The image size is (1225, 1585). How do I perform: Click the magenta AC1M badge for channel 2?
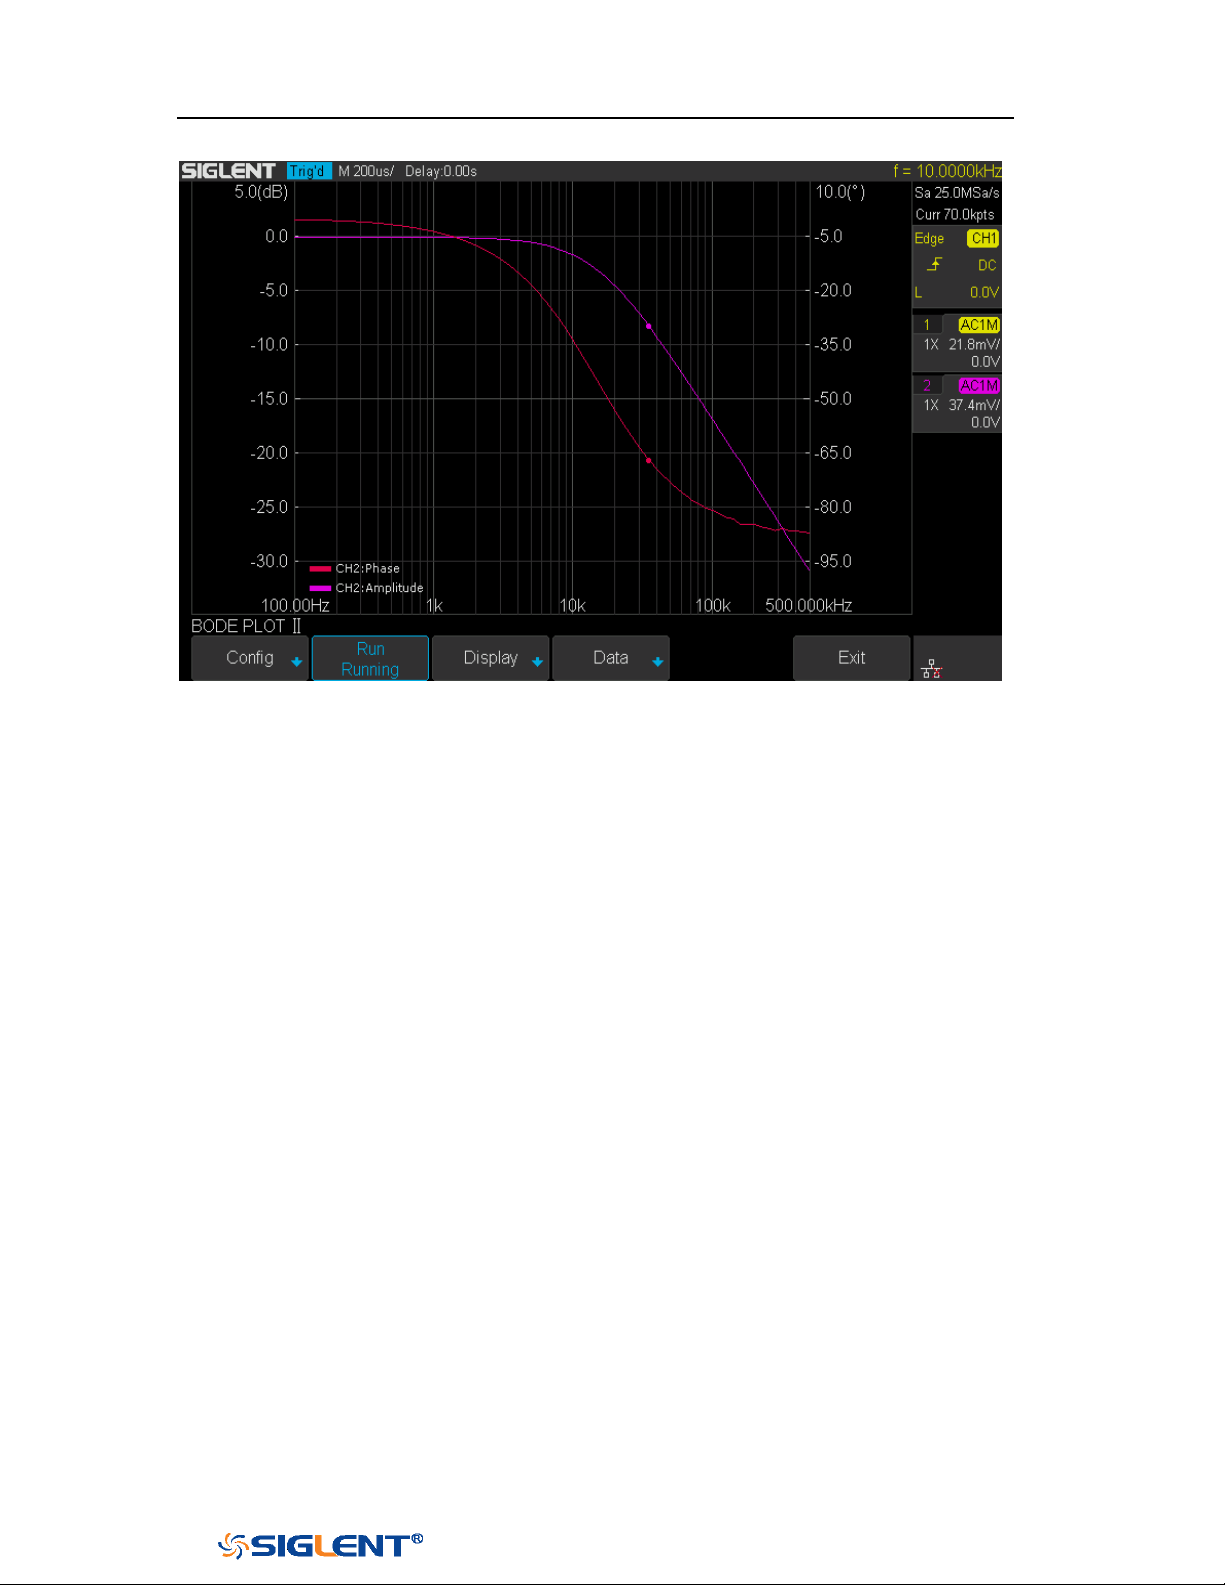point(979,386)
